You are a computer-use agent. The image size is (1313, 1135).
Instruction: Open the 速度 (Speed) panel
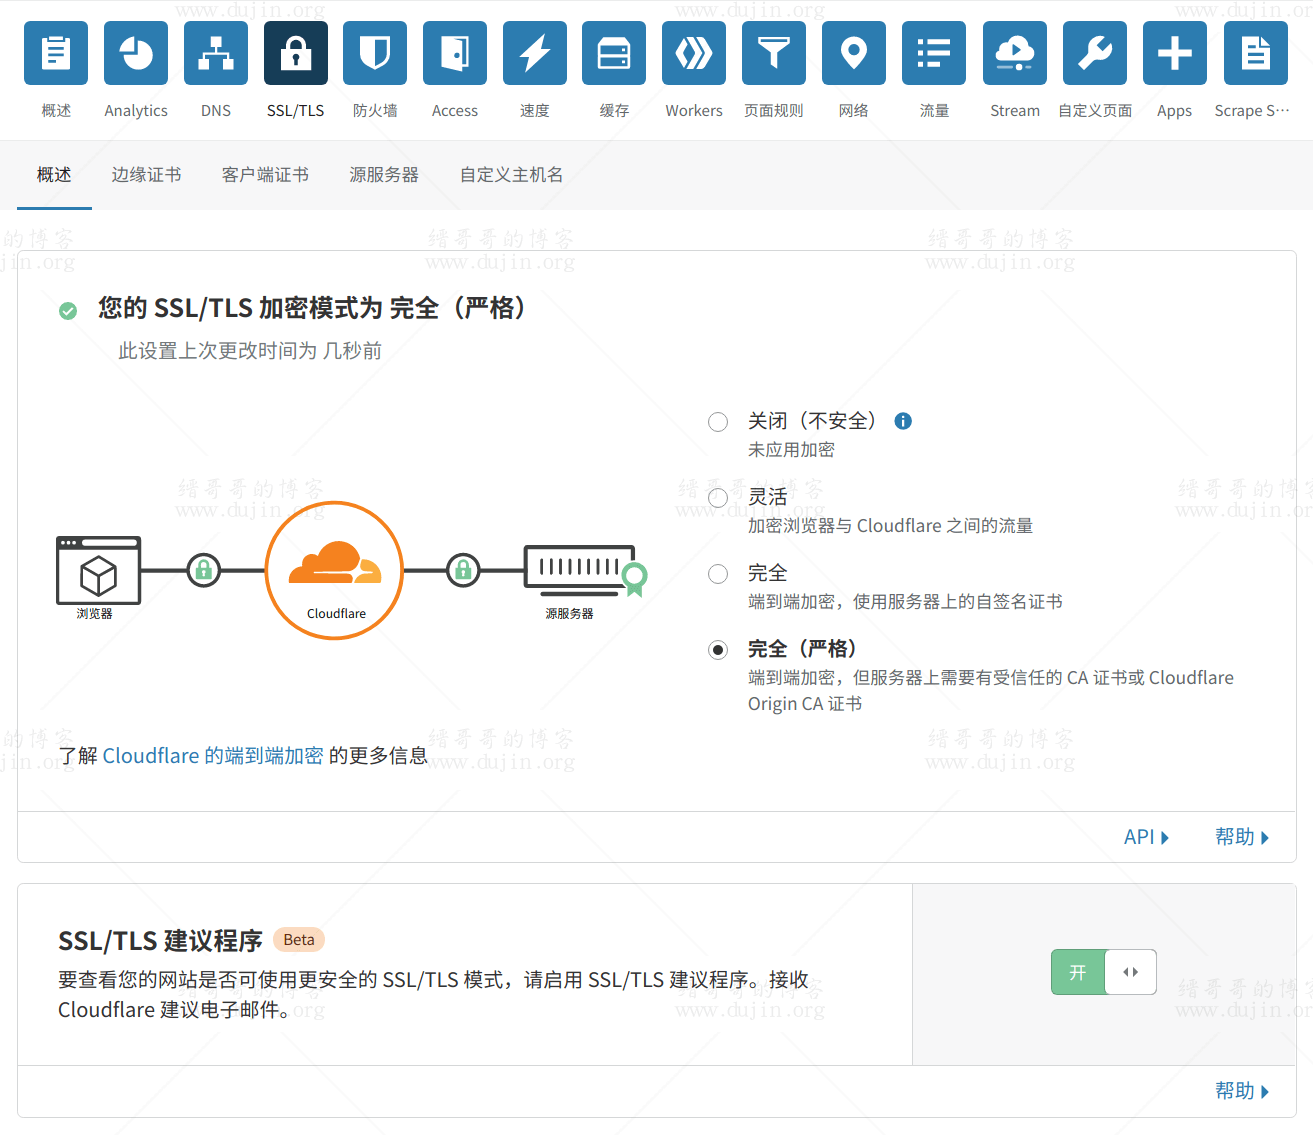[534, 52]
